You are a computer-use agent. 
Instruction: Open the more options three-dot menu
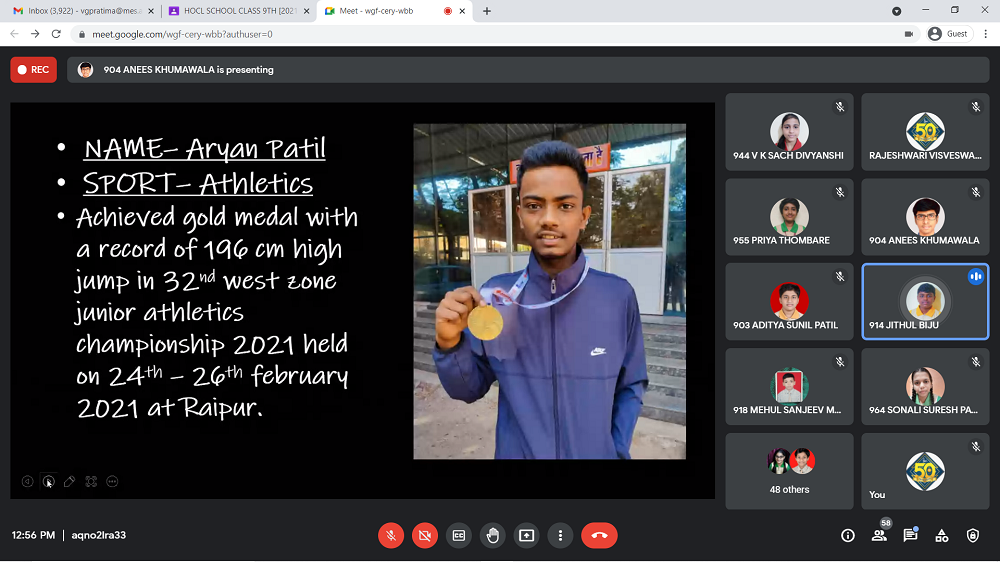(x=561, y=535)
